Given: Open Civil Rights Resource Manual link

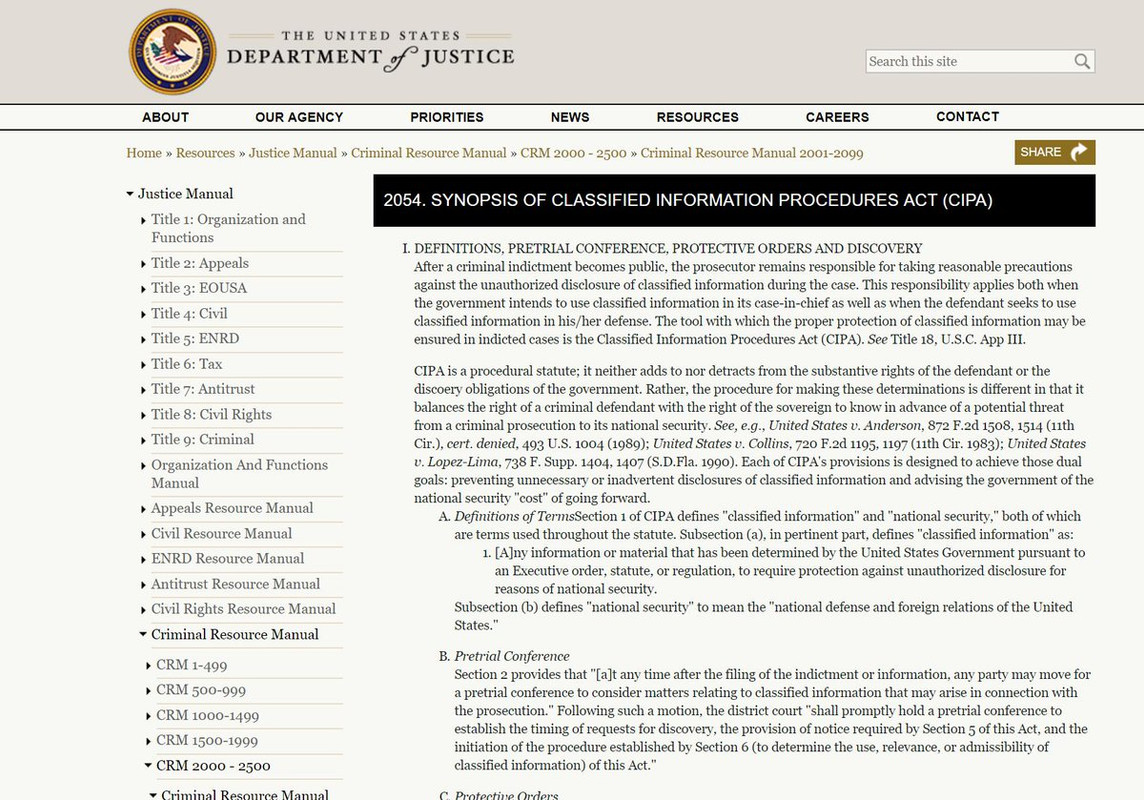Looking at the screenshot, I should (243, 609).
